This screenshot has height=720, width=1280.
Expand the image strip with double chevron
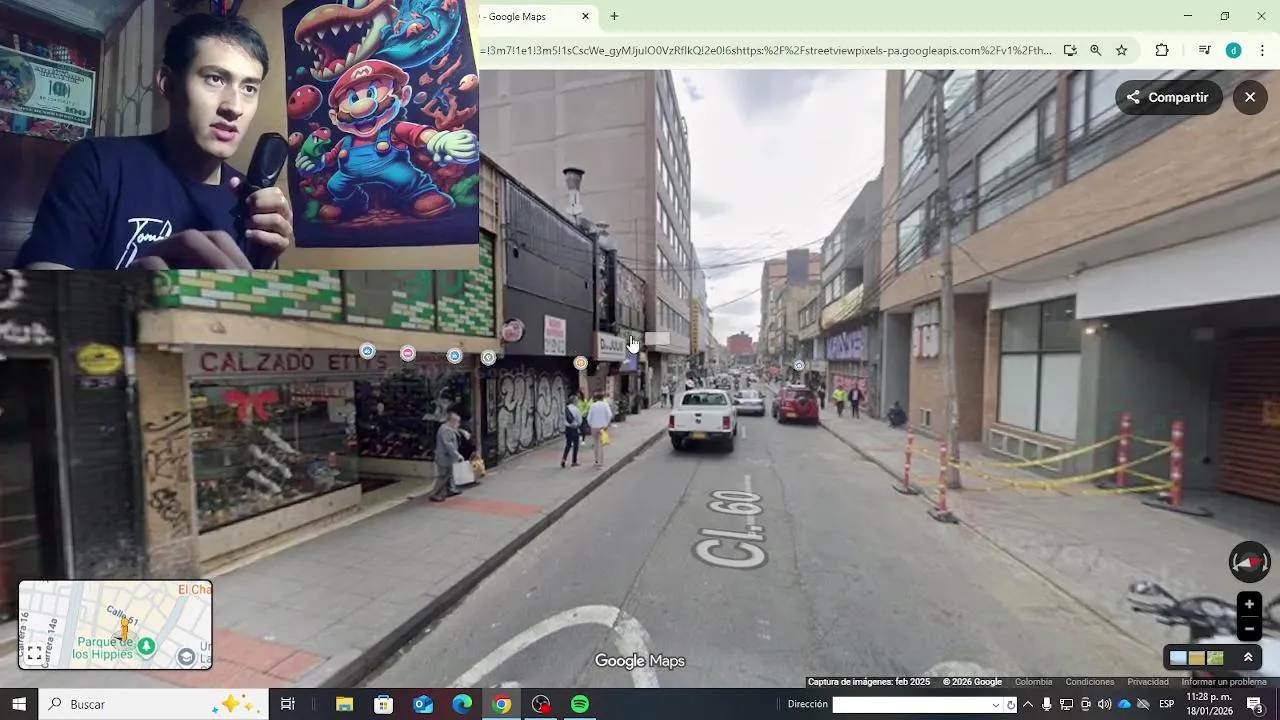(1248, 657)
